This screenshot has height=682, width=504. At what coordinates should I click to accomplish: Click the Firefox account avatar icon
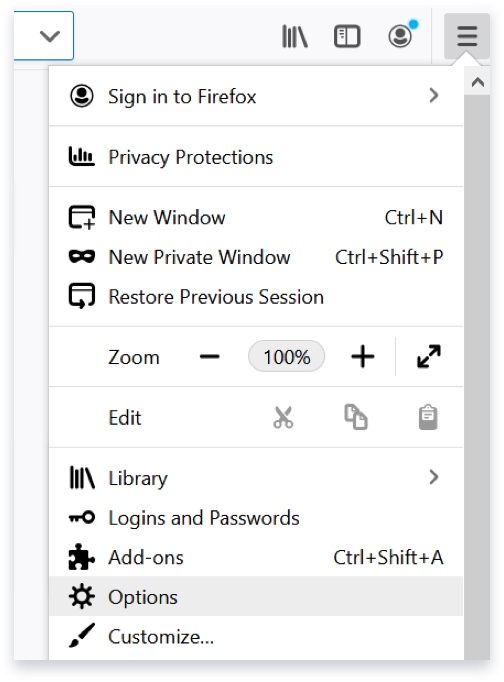pyautogui.click(x=400, y=36)
